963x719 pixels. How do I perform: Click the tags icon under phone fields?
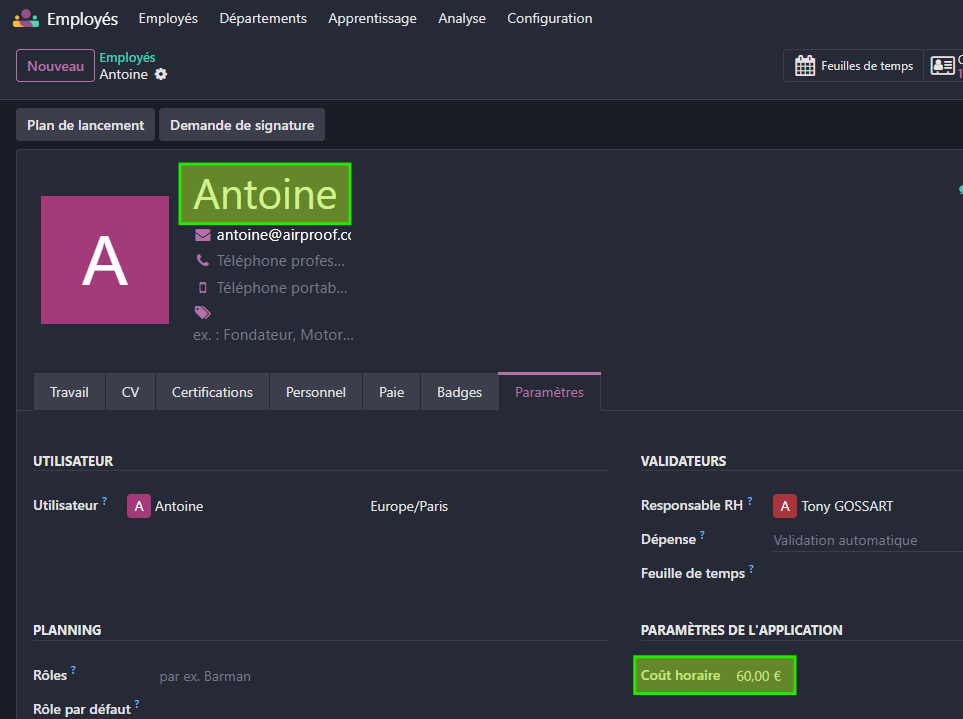203,312
